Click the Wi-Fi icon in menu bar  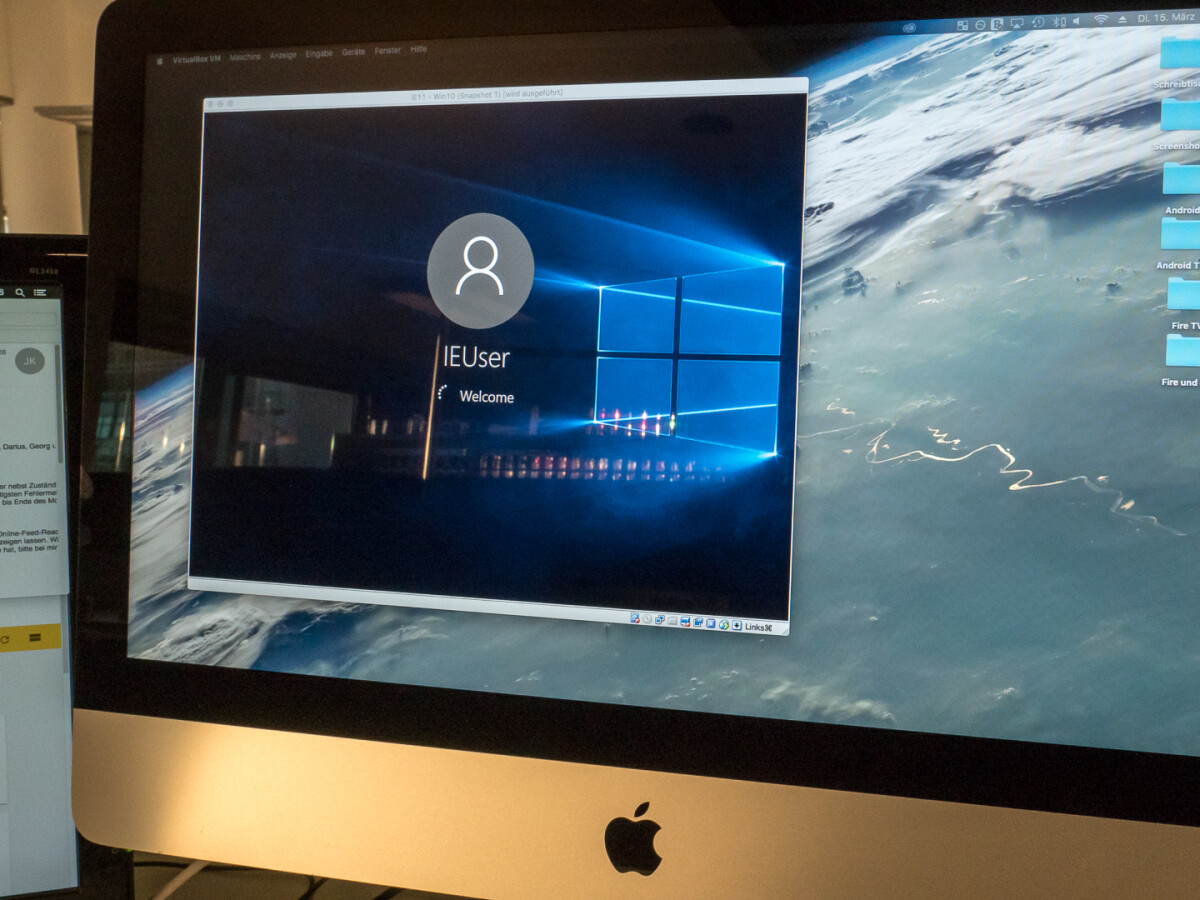tap(1101, 20)
